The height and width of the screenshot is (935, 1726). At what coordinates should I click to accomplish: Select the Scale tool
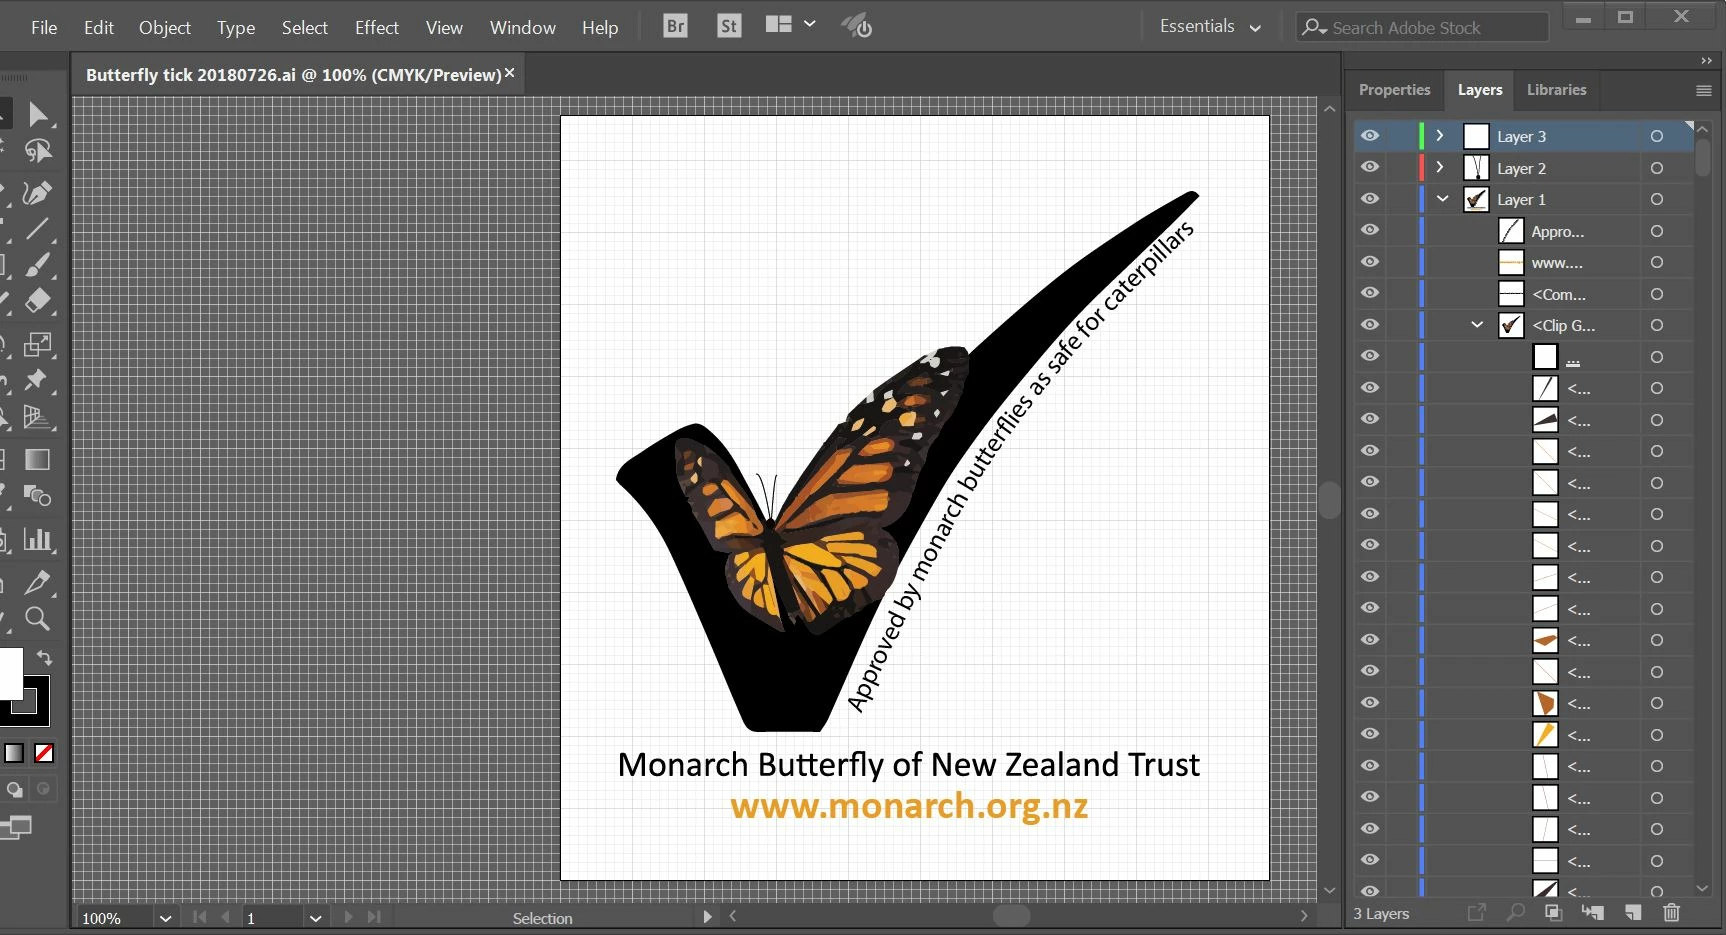click(x=38, y=344)
